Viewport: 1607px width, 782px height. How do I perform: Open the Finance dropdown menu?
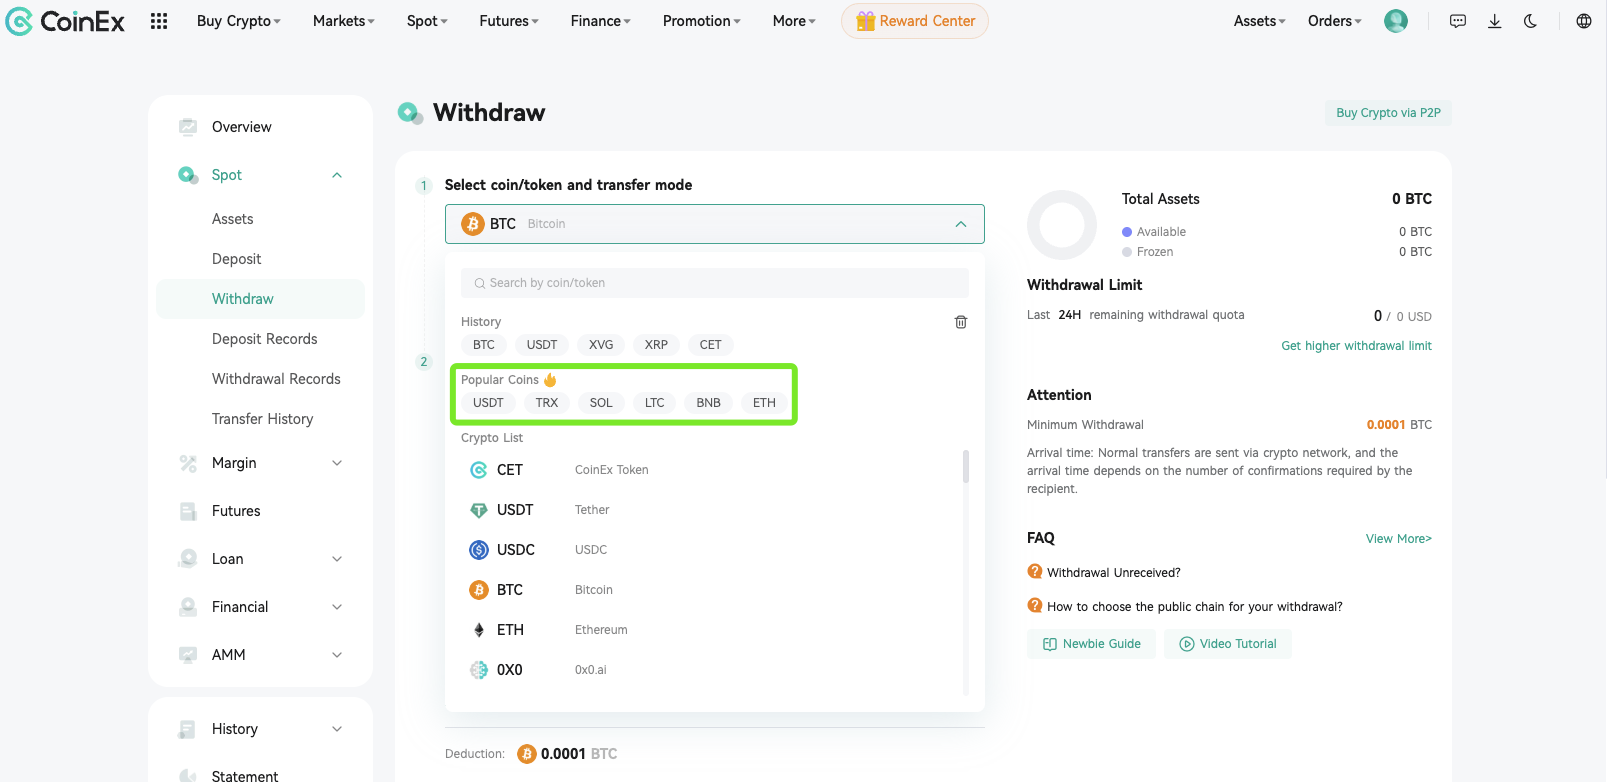point(600,21)
